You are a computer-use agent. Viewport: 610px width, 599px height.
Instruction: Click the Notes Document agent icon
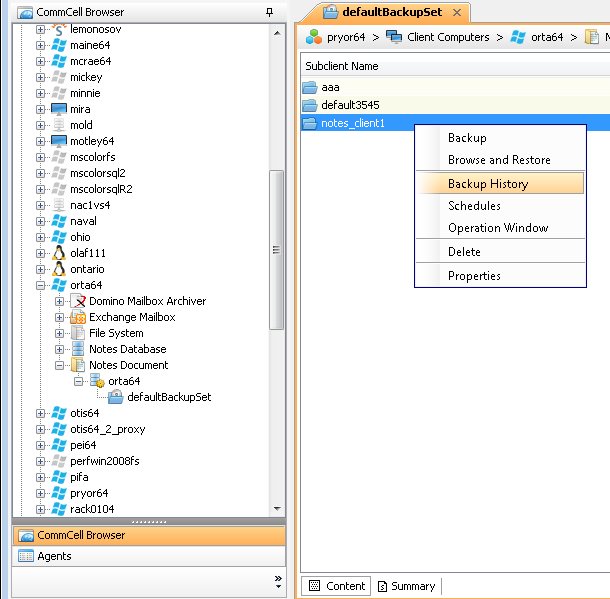click(x=78, y=365)
